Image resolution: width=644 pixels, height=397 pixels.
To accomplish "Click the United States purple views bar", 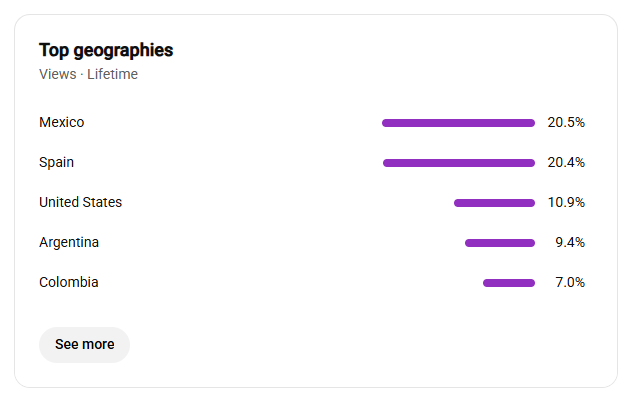I will 494,203.
